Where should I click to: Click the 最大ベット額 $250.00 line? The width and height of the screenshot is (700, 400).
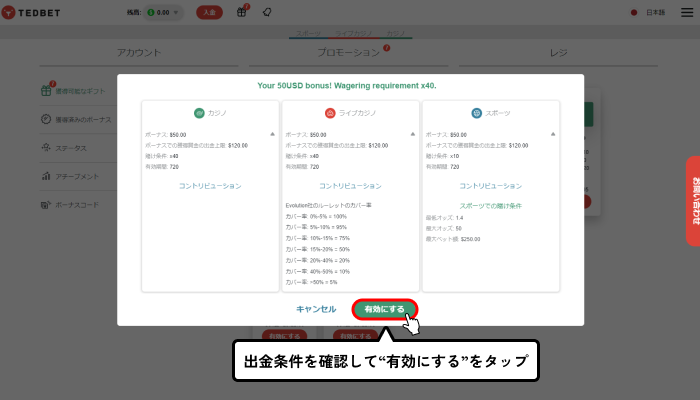(x=453, y=239)
